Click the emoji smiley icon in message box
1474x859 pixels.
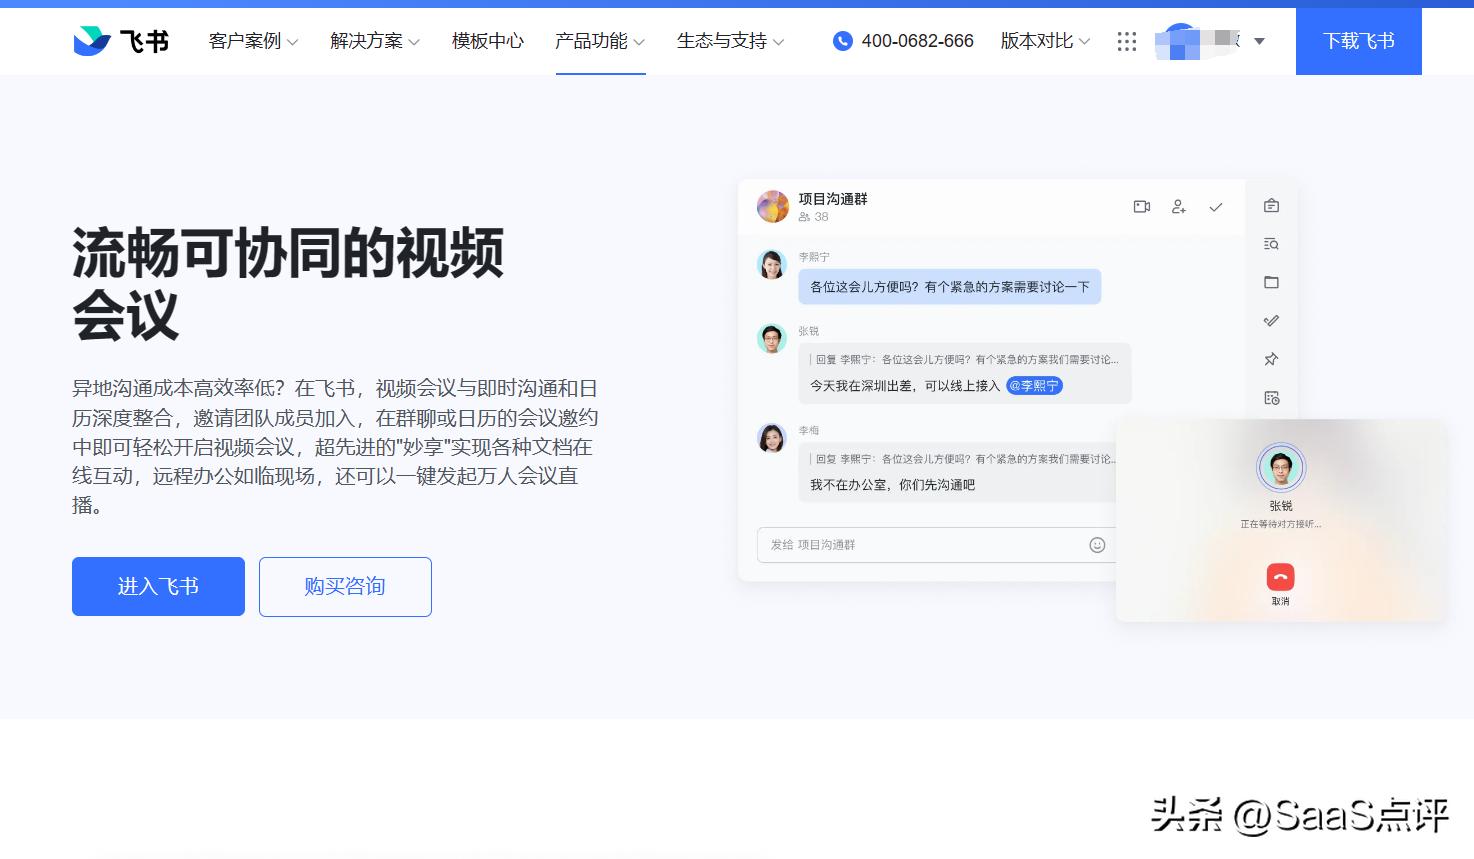[x=1097, y=545]
